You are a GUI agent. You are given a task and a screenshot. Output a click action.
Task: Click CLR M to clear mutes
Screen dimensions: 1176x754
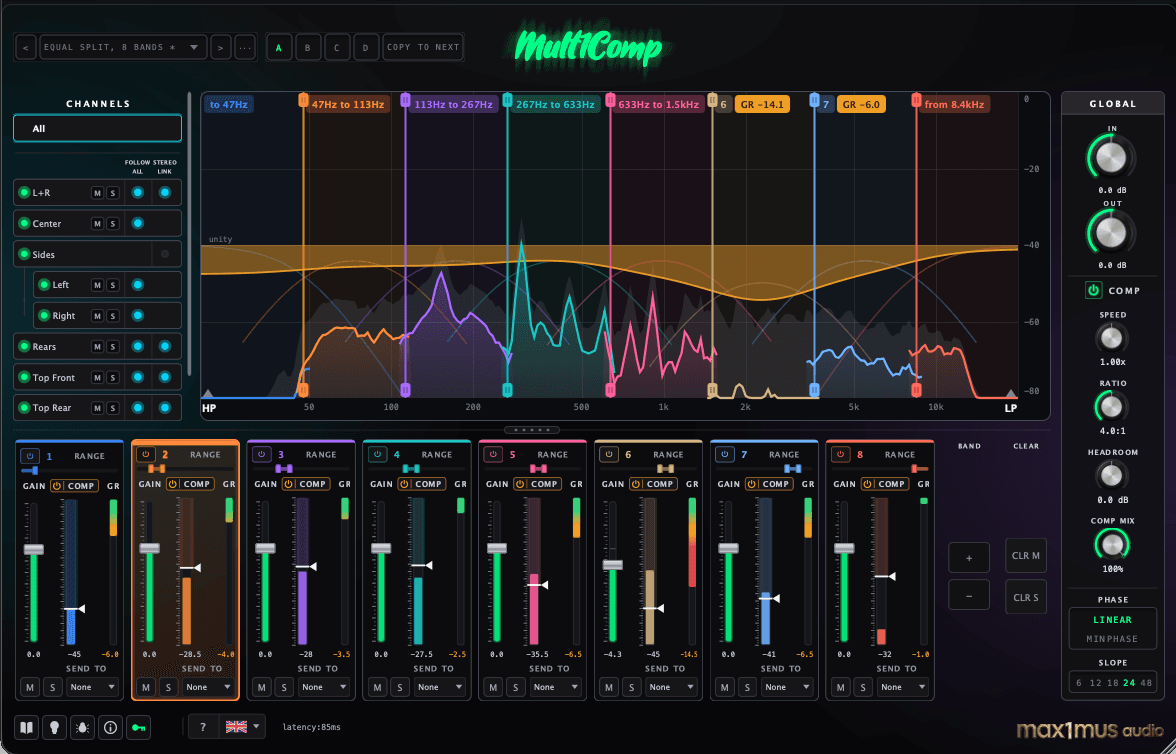1025,556
